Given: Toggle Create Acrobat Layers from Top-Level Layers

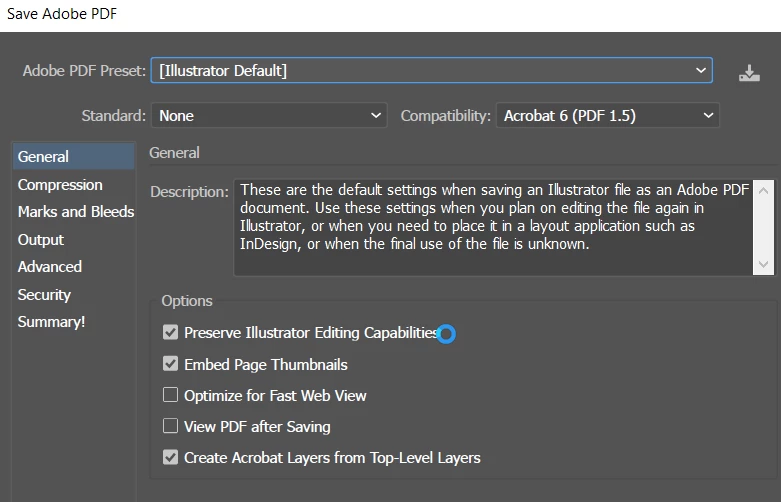Looking at the screenshot, I should [x=170, y=457].
